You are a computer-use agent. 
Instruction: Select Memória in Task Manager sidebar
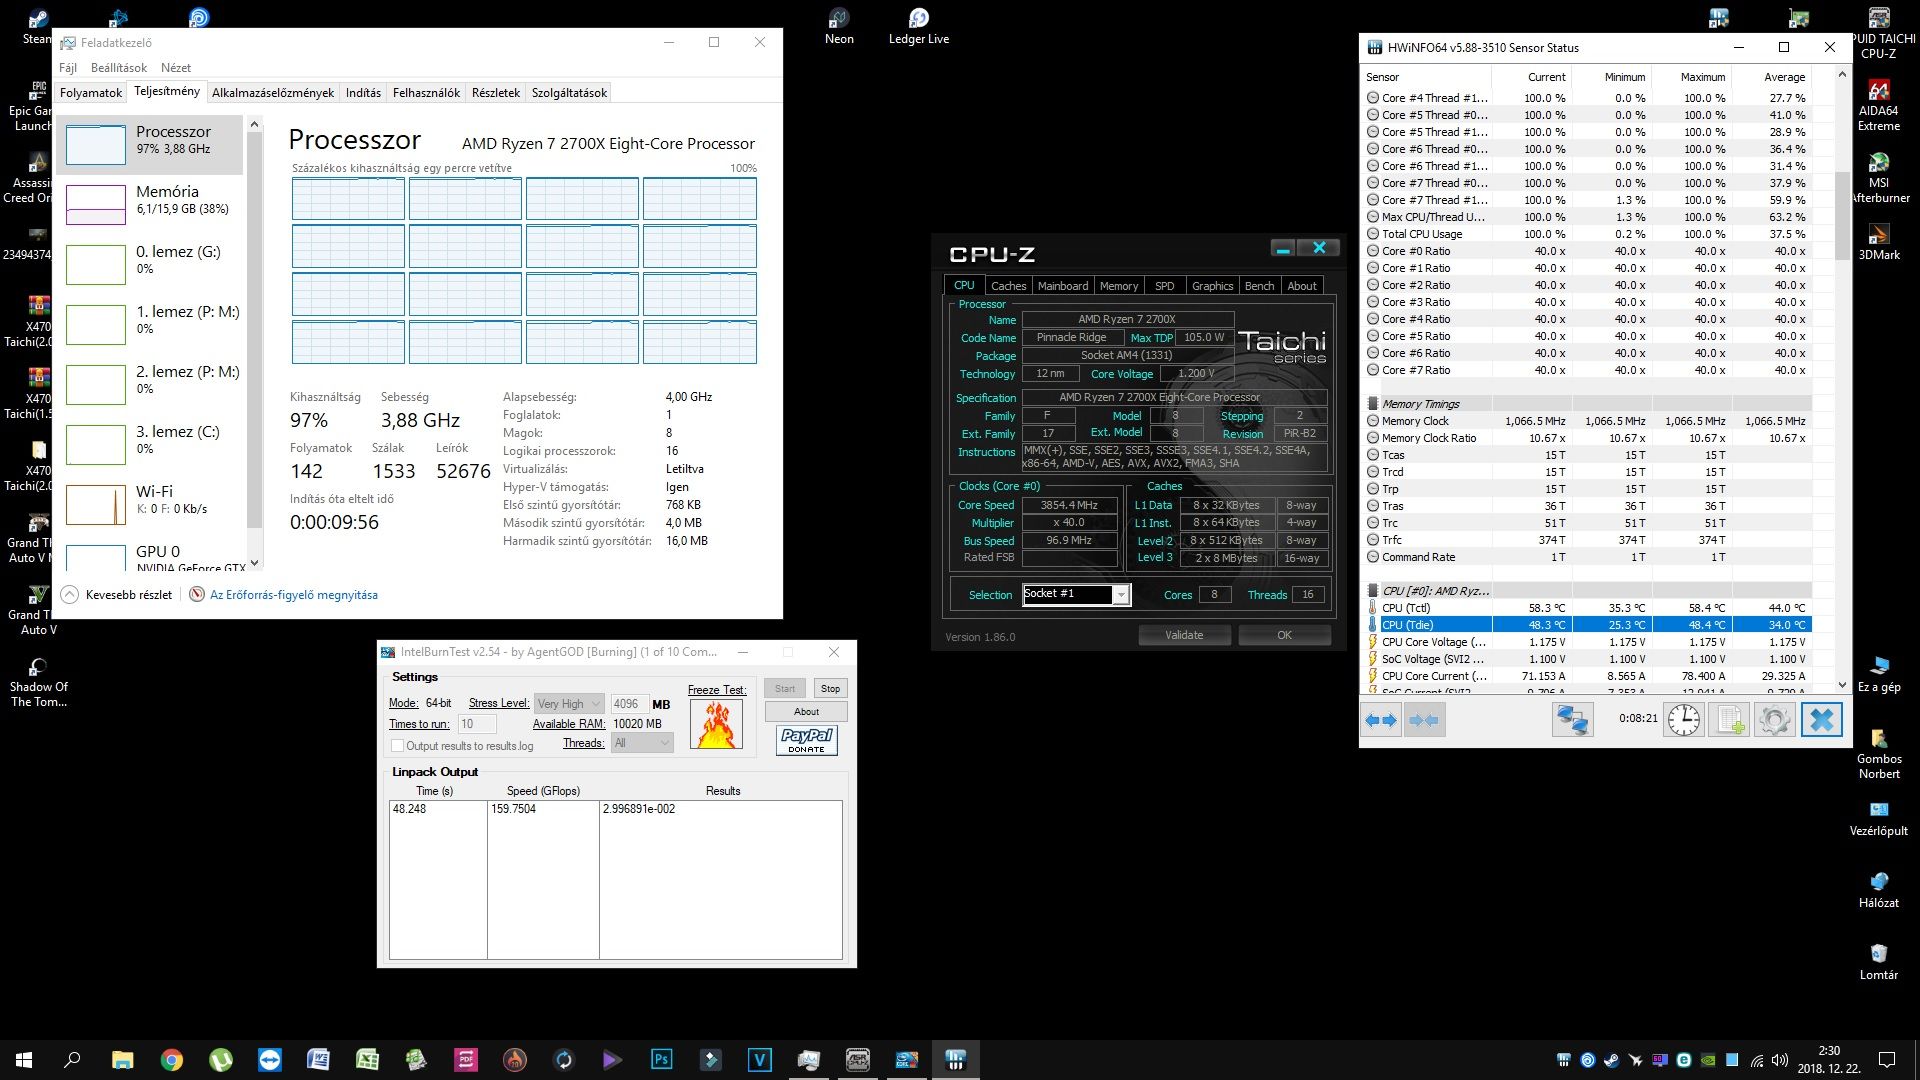pos(150,204)
